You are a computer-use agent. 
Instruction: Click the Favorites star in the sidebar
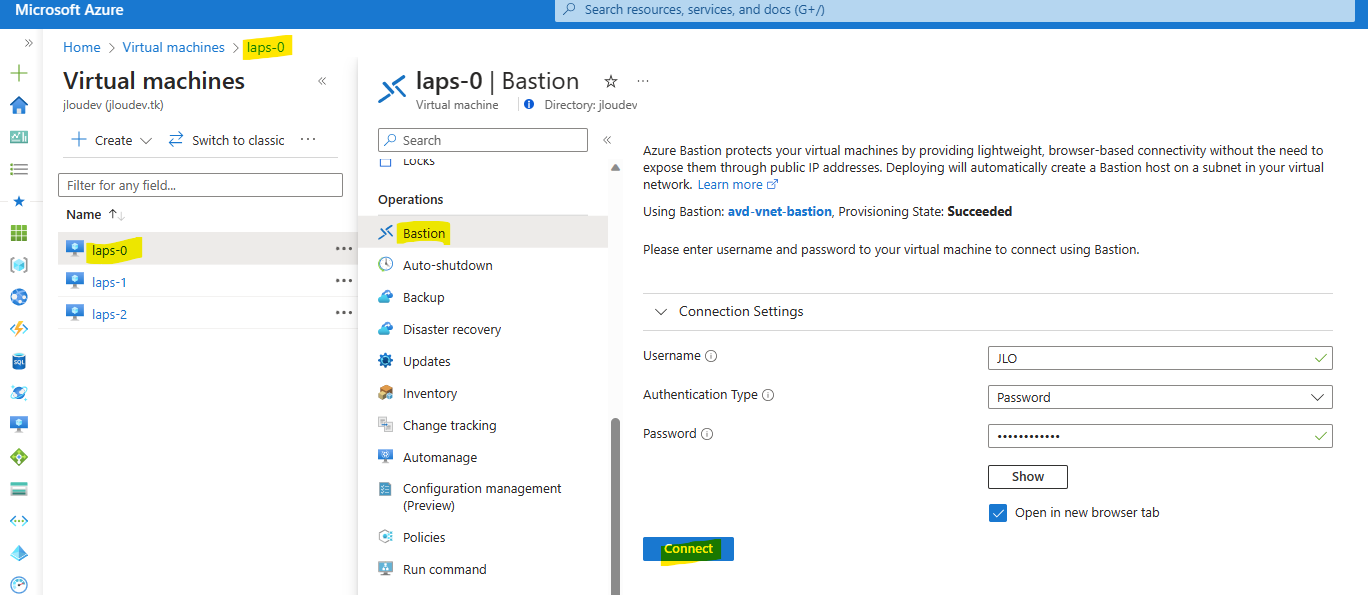(18, 201)
